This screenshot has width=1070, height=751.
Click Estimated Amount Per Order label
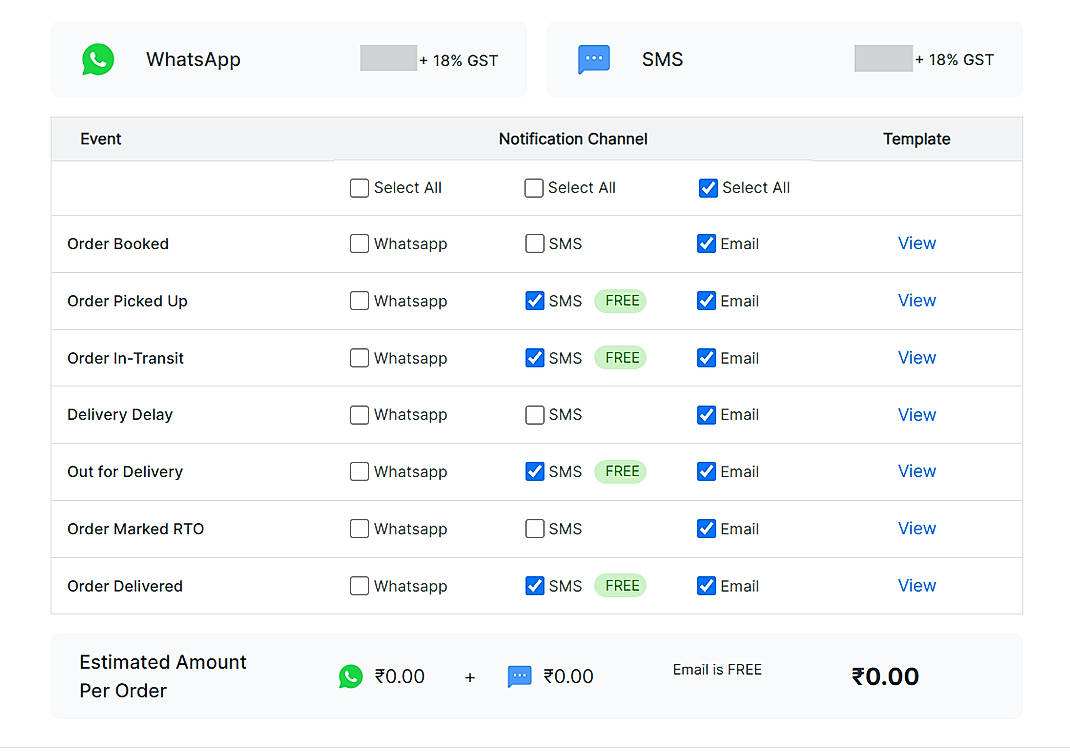(x=162, y=677)
